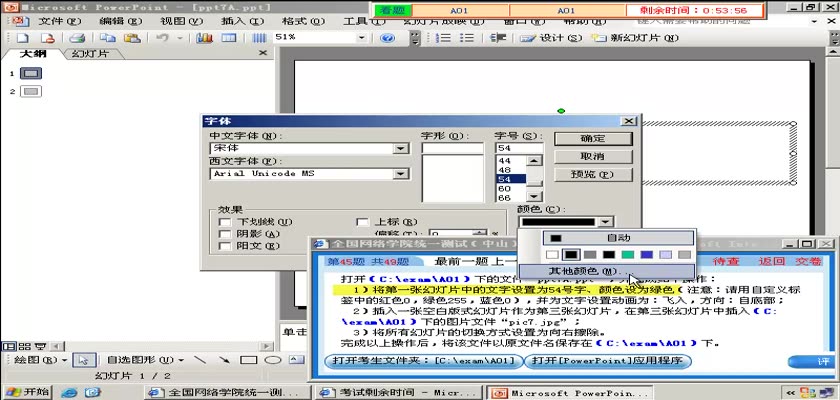Click the Print toolbar icon
Viewport: 840px width, 400px height.
pos(77,38)
